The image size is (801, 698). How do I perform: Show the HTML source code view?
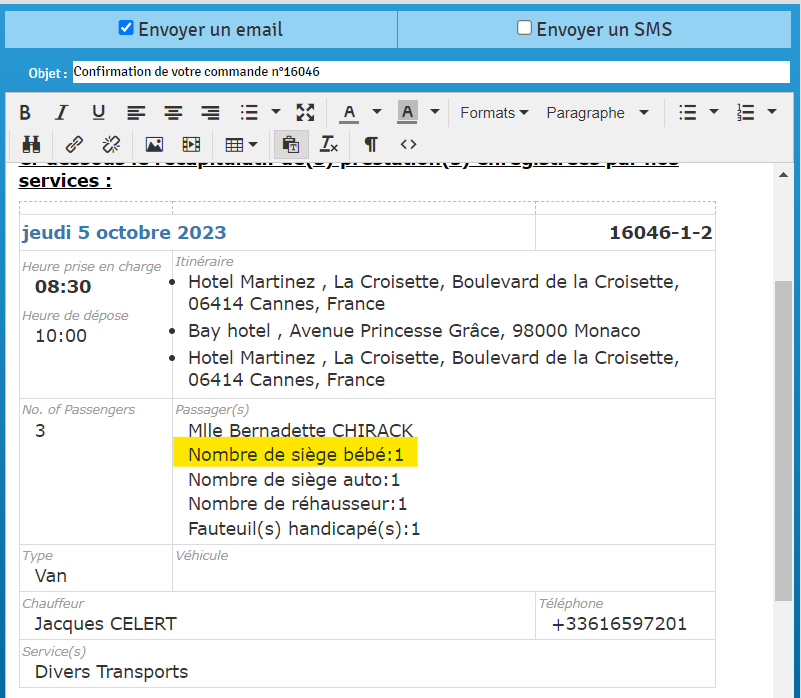coord(408,144)
